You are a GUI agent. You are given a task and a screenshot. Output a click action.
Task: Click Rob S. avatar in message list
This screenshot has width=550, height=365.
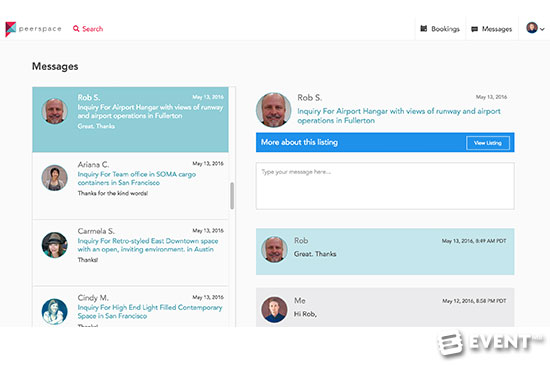[x=55, y=111]
